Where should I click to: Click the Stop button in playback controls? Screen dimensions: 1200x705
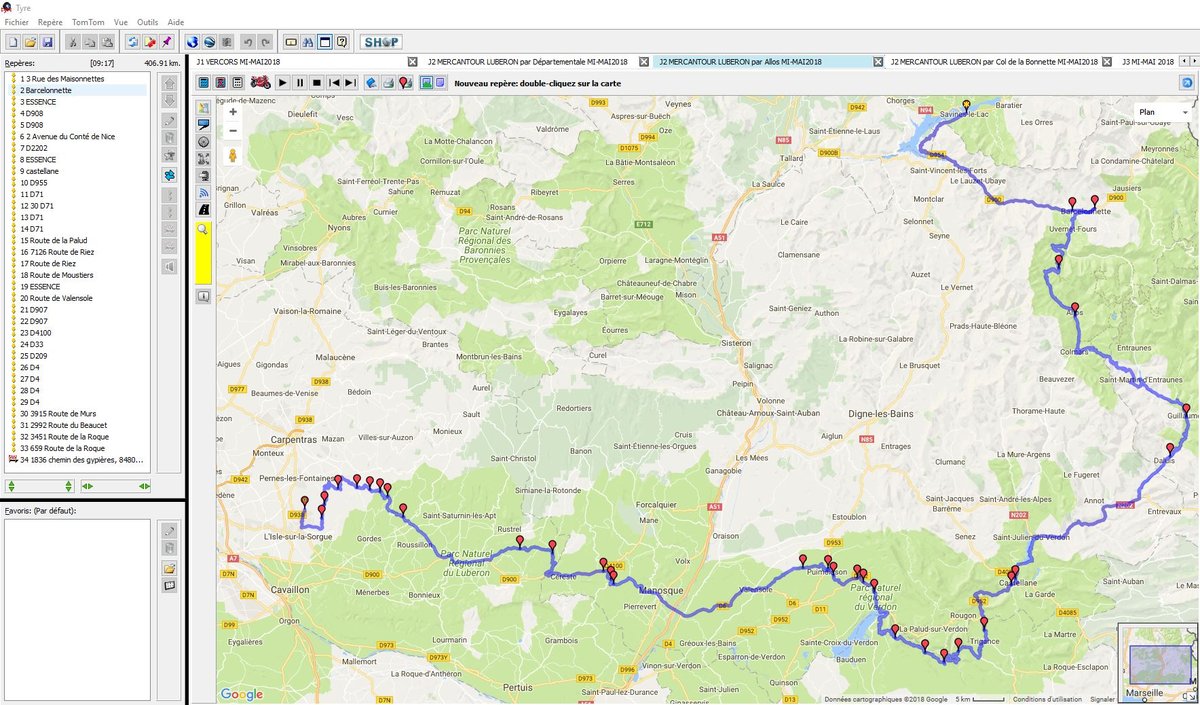click(x=316, y=83)
